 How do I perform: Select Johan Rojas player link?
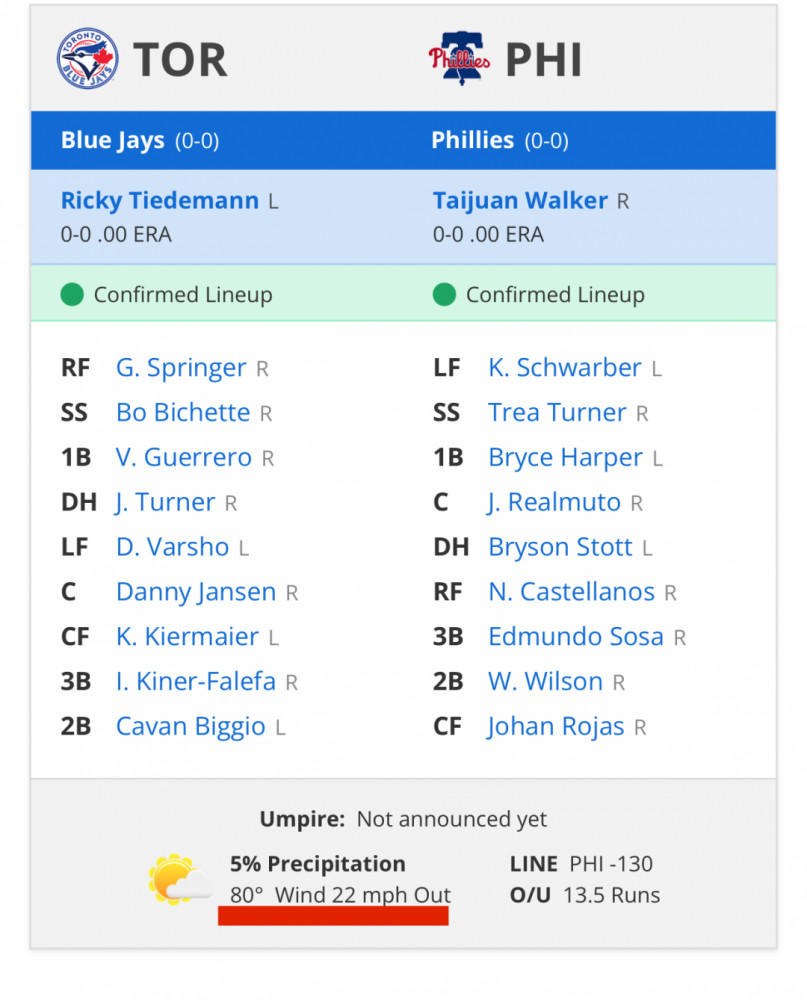[x=556, y=726]
